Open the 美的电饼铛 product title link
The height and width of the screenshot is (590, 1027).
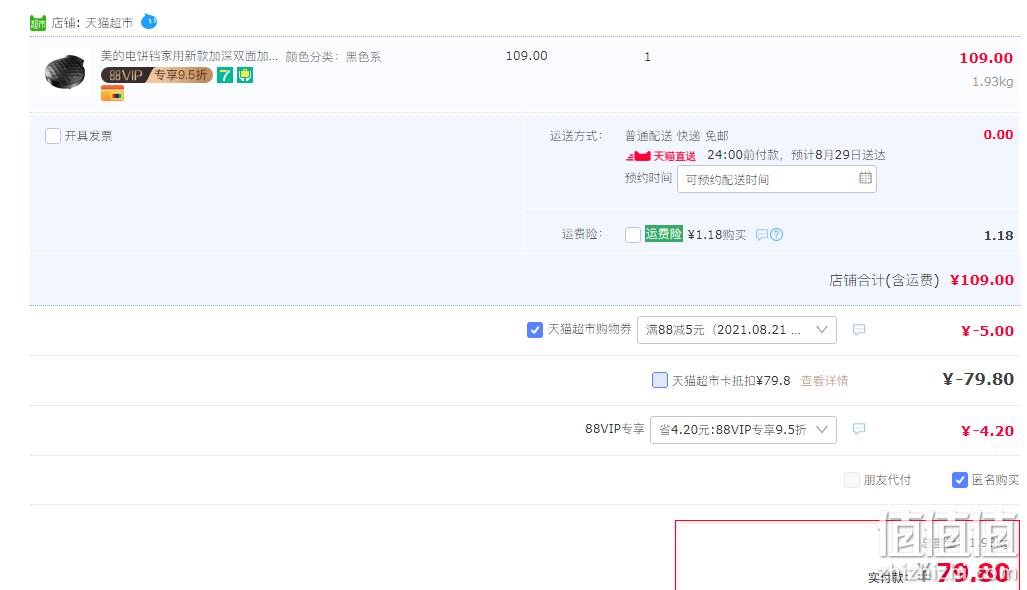pyautogui.click(x=189, y=56)
